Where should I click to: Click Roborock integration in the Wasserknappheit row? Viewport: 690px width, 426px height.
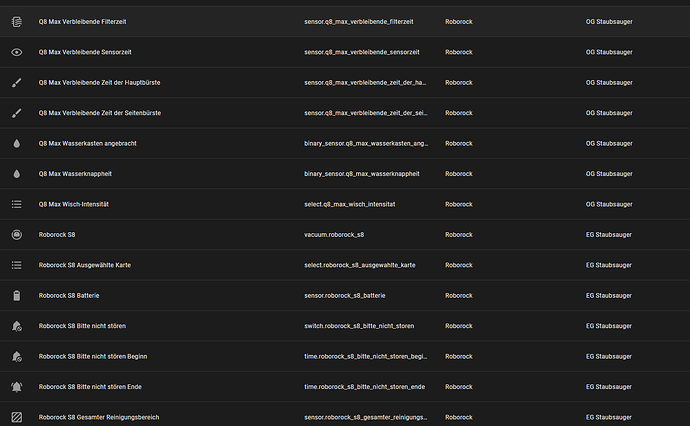tap(459, 174)
